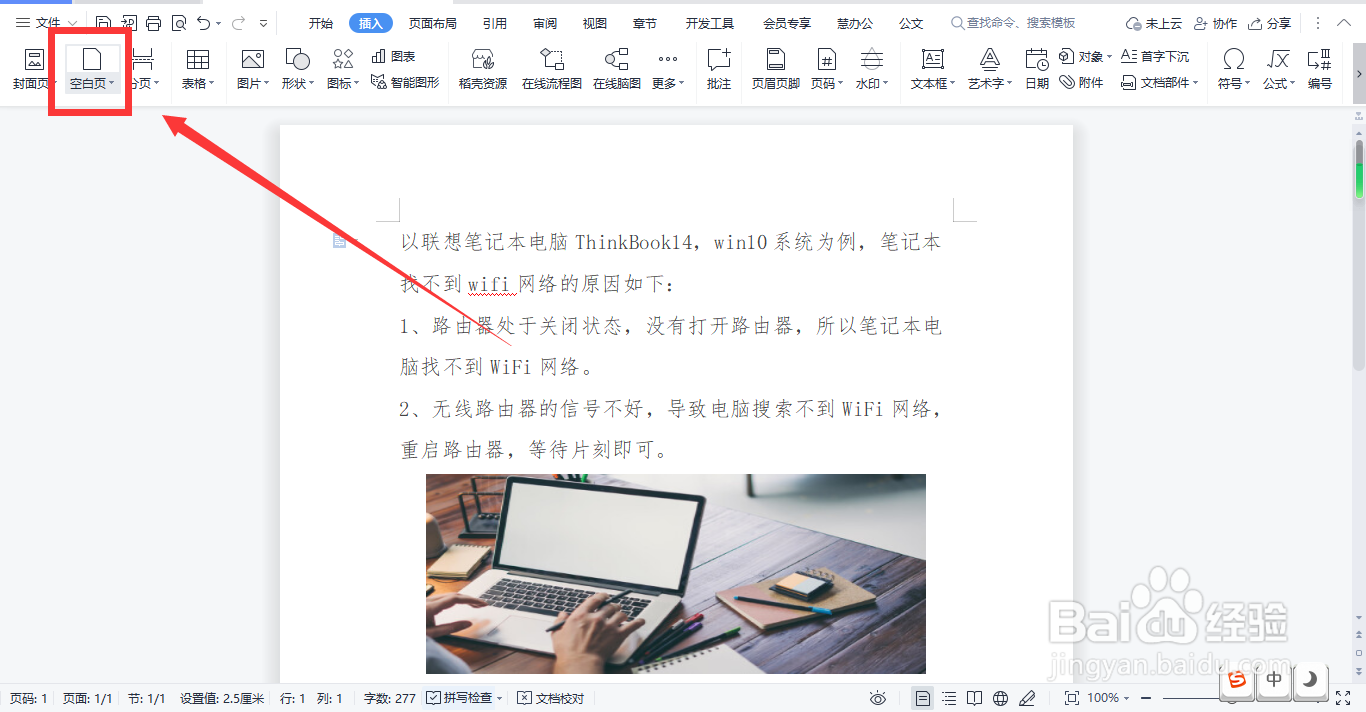Apply 首字下沉 drop cap

pos(1155,57)
